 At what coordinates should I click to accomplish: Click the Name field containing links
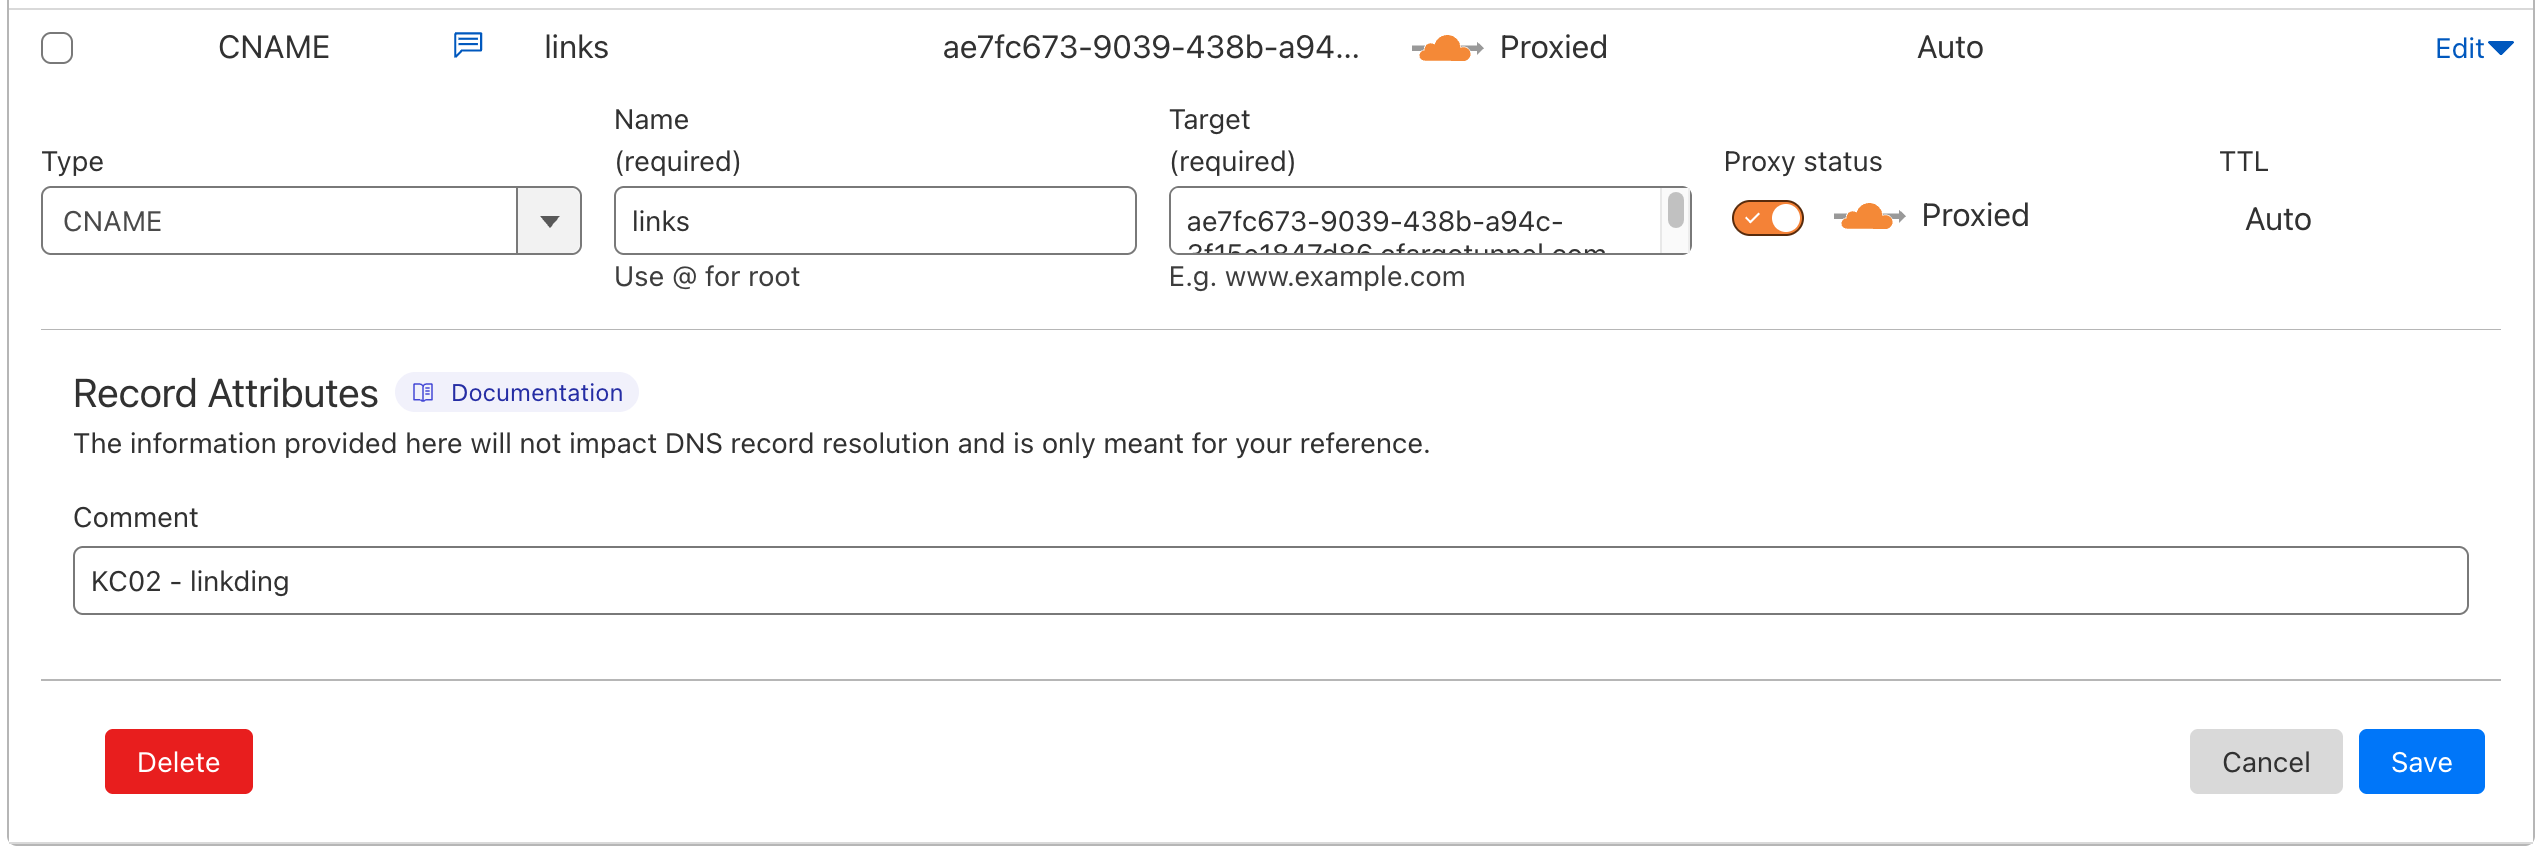click(x=874, y=221)
